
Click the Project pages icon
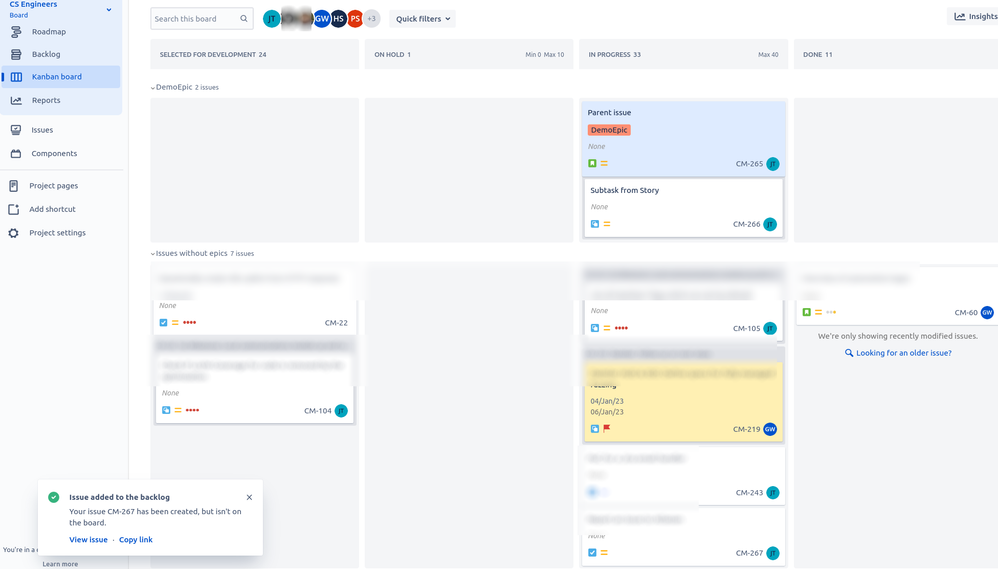point(13,186)
